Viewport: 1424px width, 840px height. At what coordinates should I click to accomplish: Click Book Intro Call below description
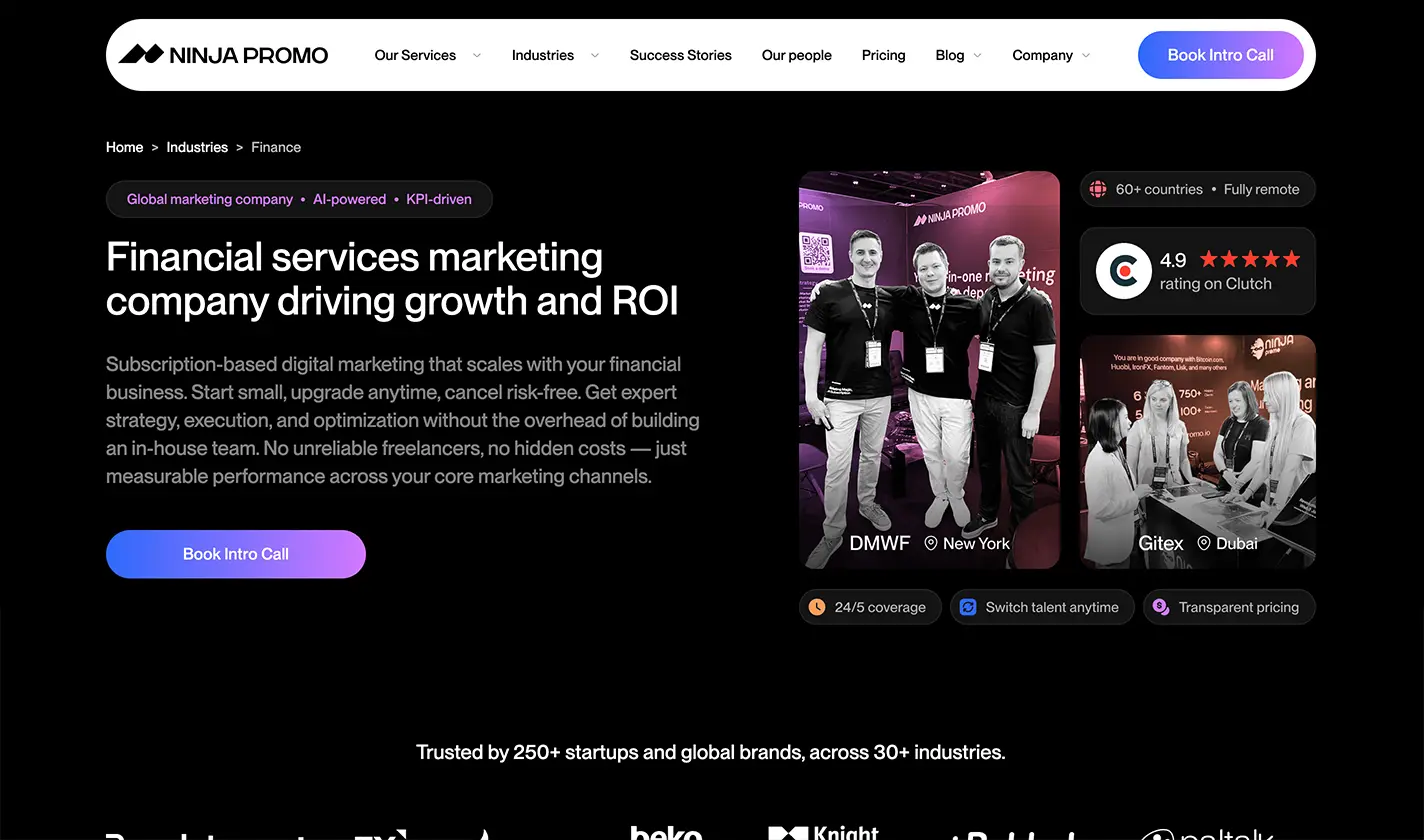(x=236, y=554)
